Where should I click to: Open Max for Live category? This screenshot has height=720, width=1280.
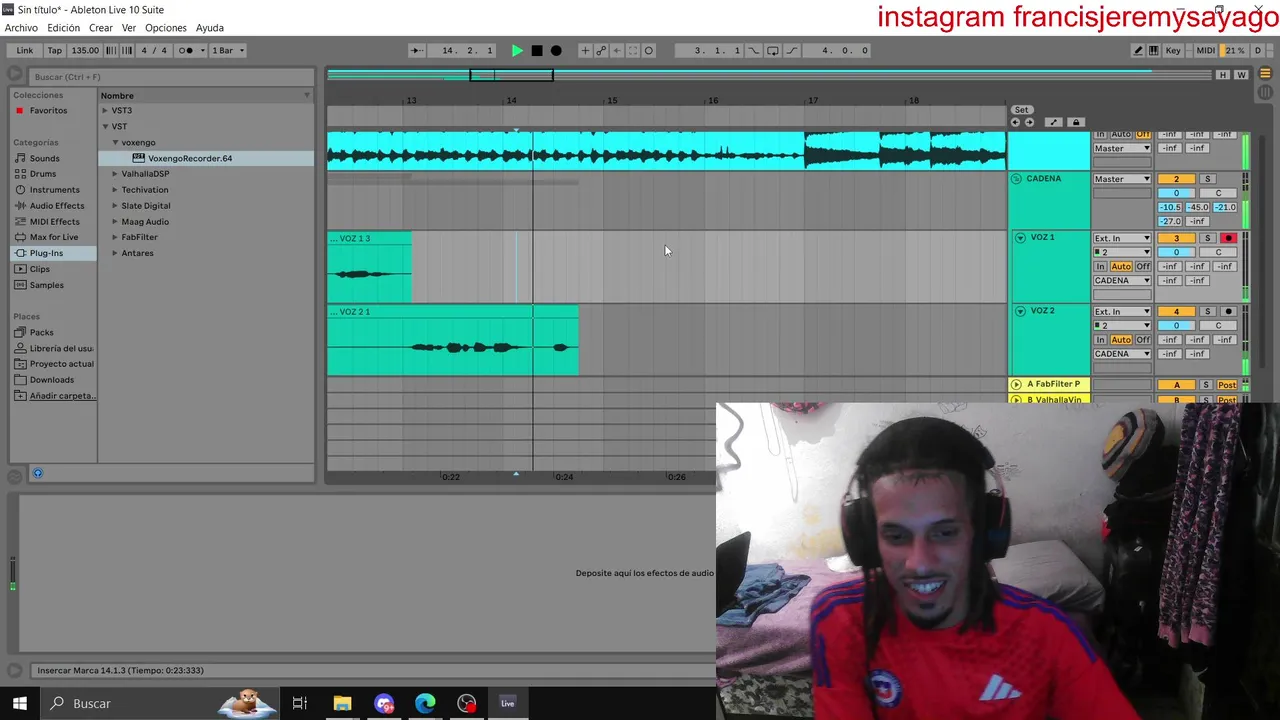pos(54,237)
